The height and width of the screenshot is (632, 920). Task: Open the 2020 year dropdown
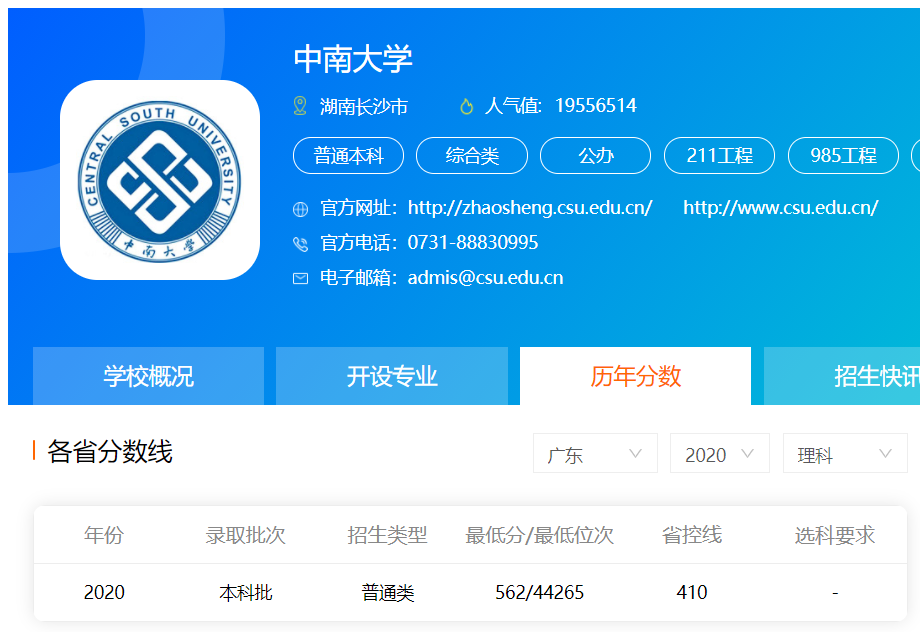[x=719, y=453]
